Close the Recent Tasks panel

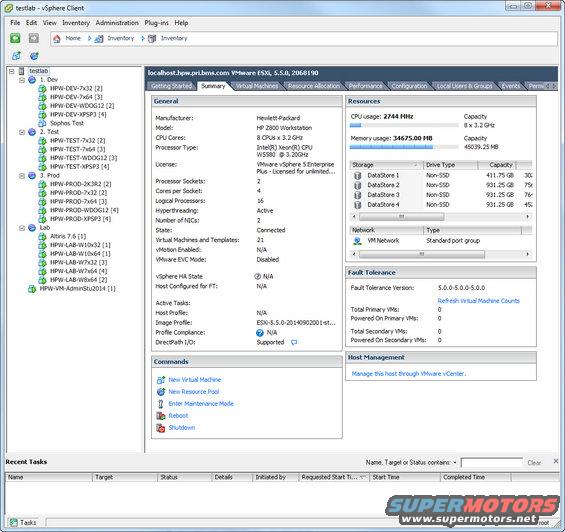[556, 461]
